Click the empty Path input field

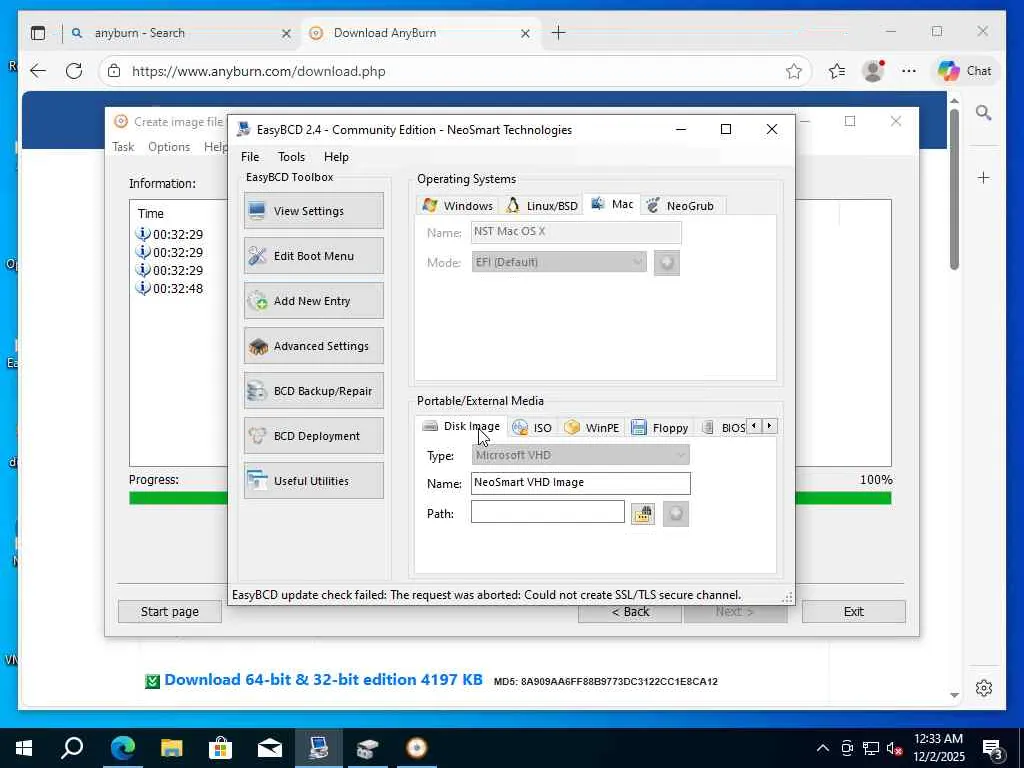547,512
